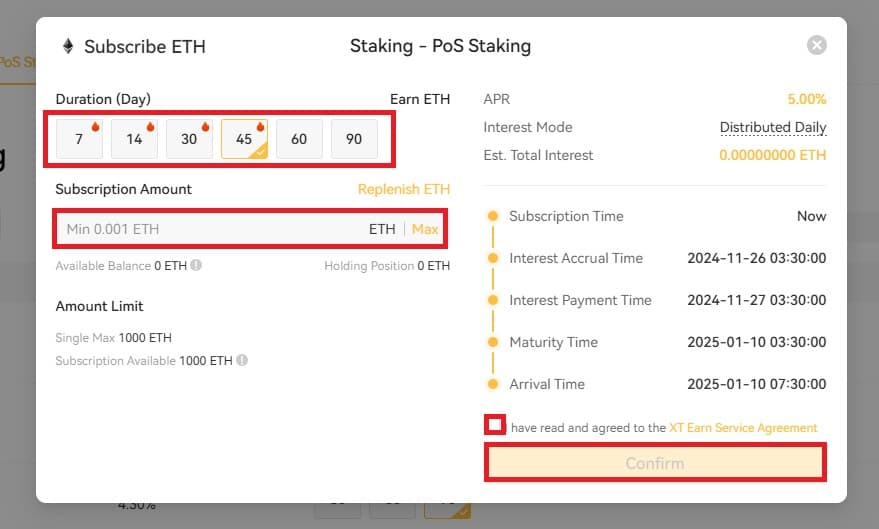Open the Replenish ETH link
879x529 pixels.
pyautogui.click(x=404, y=189)
